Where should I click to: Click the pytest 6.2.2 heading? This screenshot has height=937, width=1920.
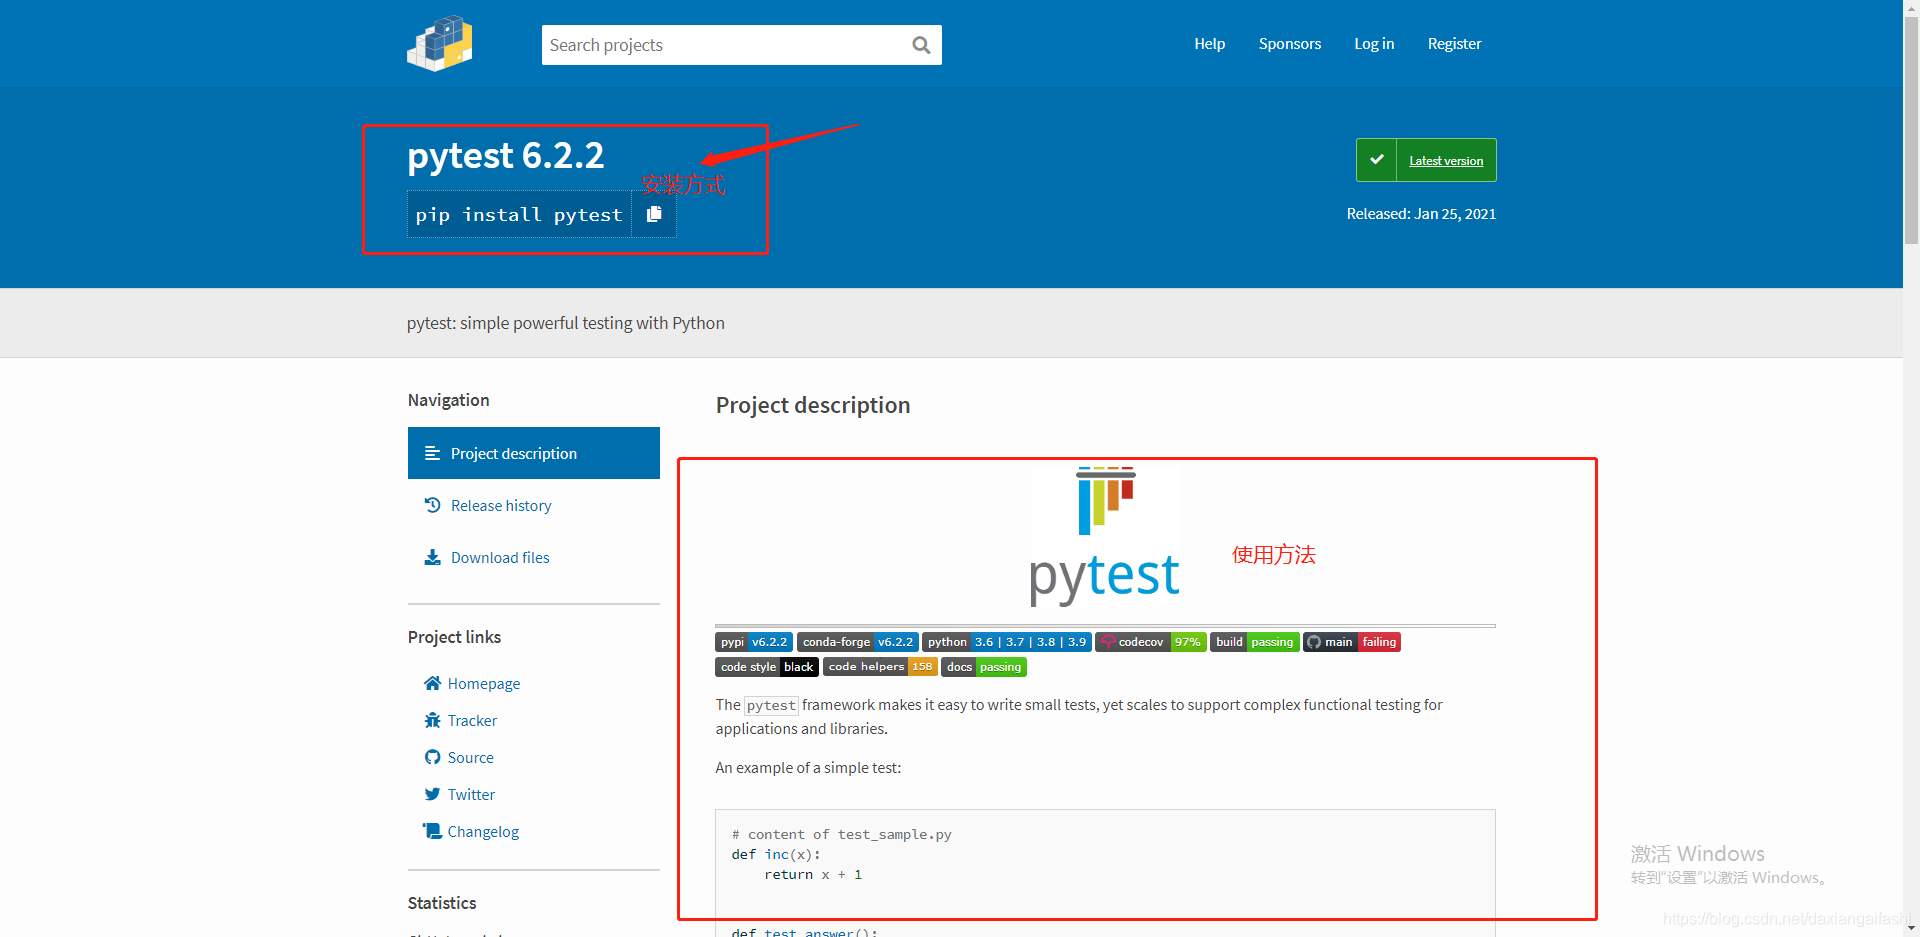505,155
